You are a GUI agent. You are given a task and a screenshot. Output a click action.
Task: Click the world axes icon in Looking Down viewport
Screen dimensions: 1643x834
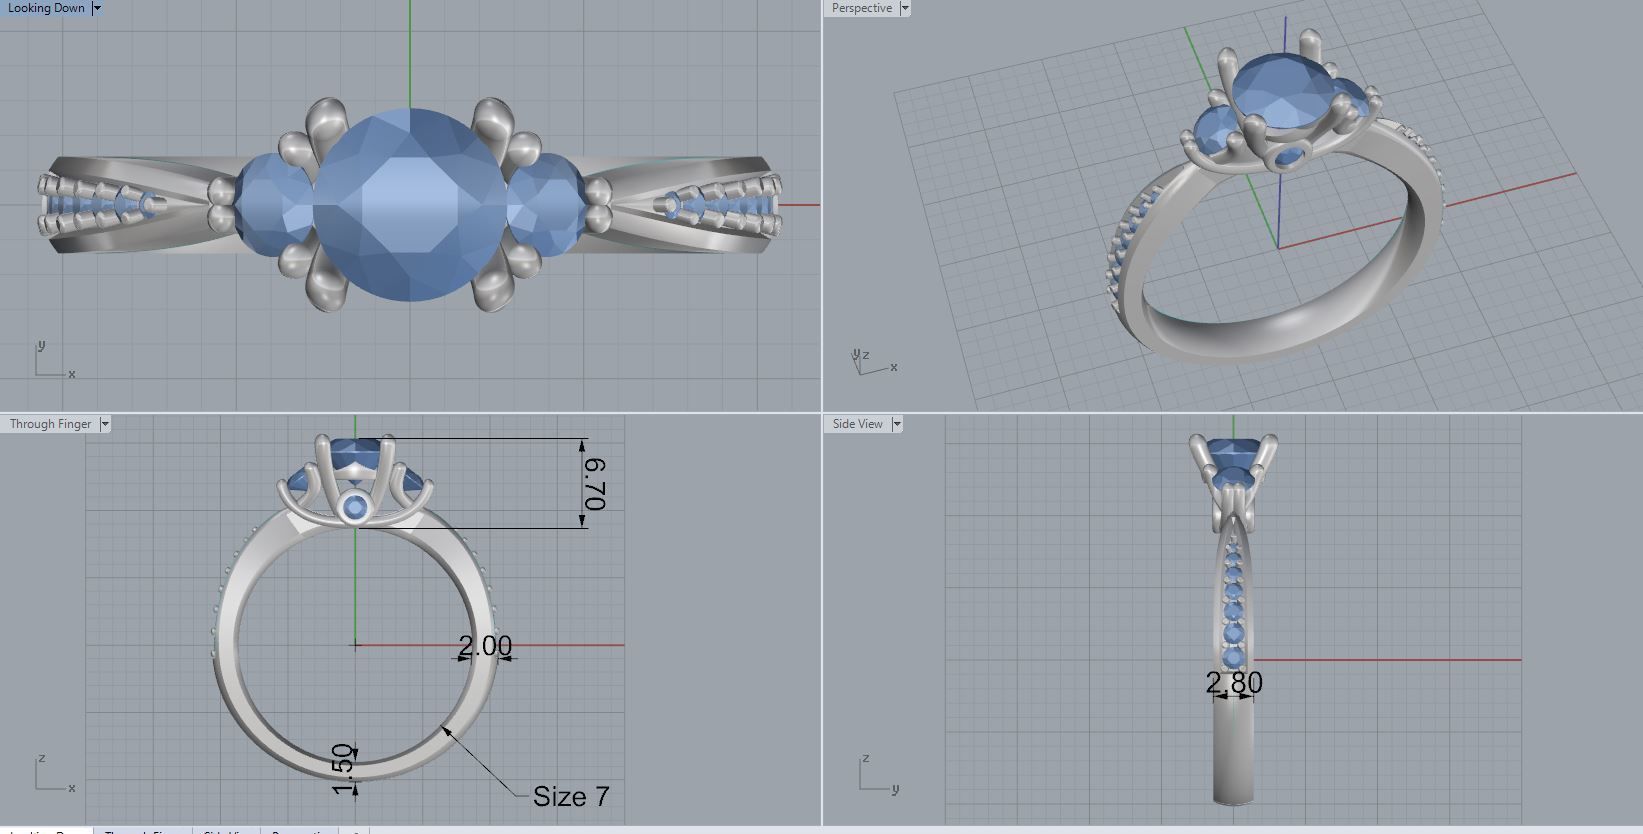click(53, 360)
